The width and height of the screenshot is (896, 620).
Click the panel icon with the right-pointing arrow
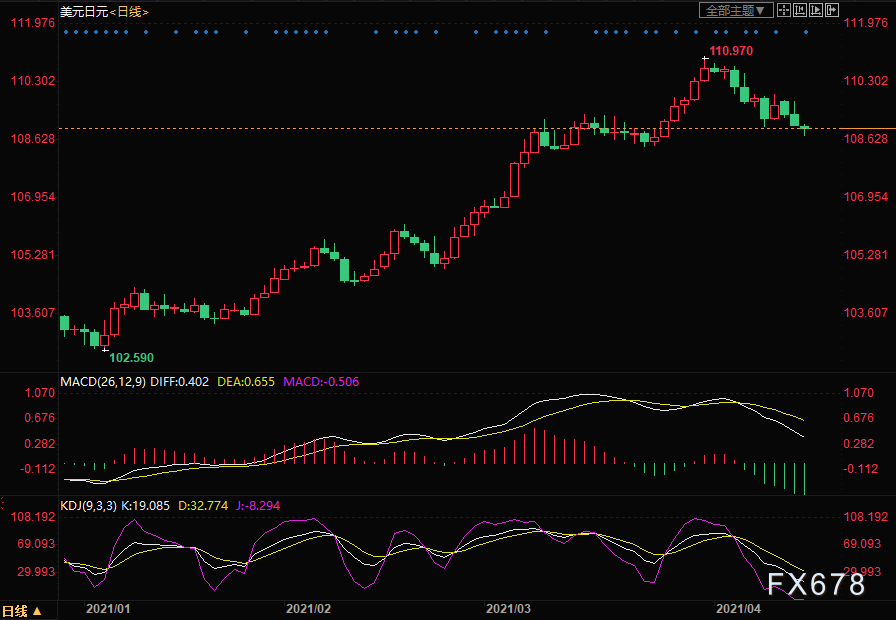pos(832,10)
